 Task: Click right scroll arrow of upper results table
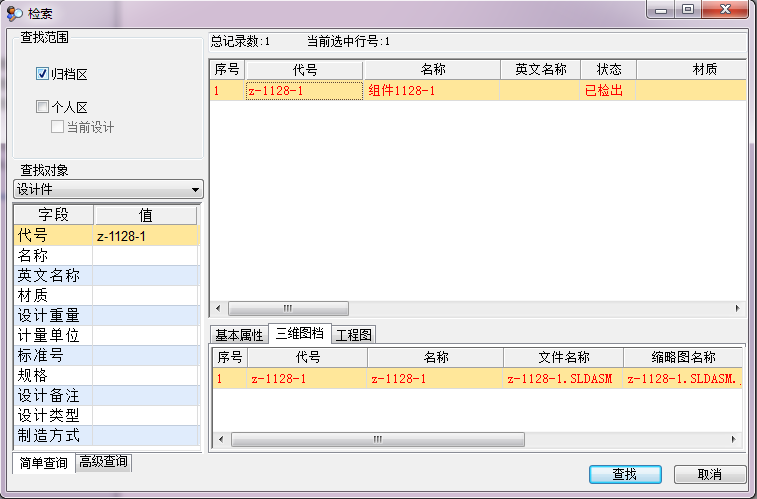pos(737,308)
